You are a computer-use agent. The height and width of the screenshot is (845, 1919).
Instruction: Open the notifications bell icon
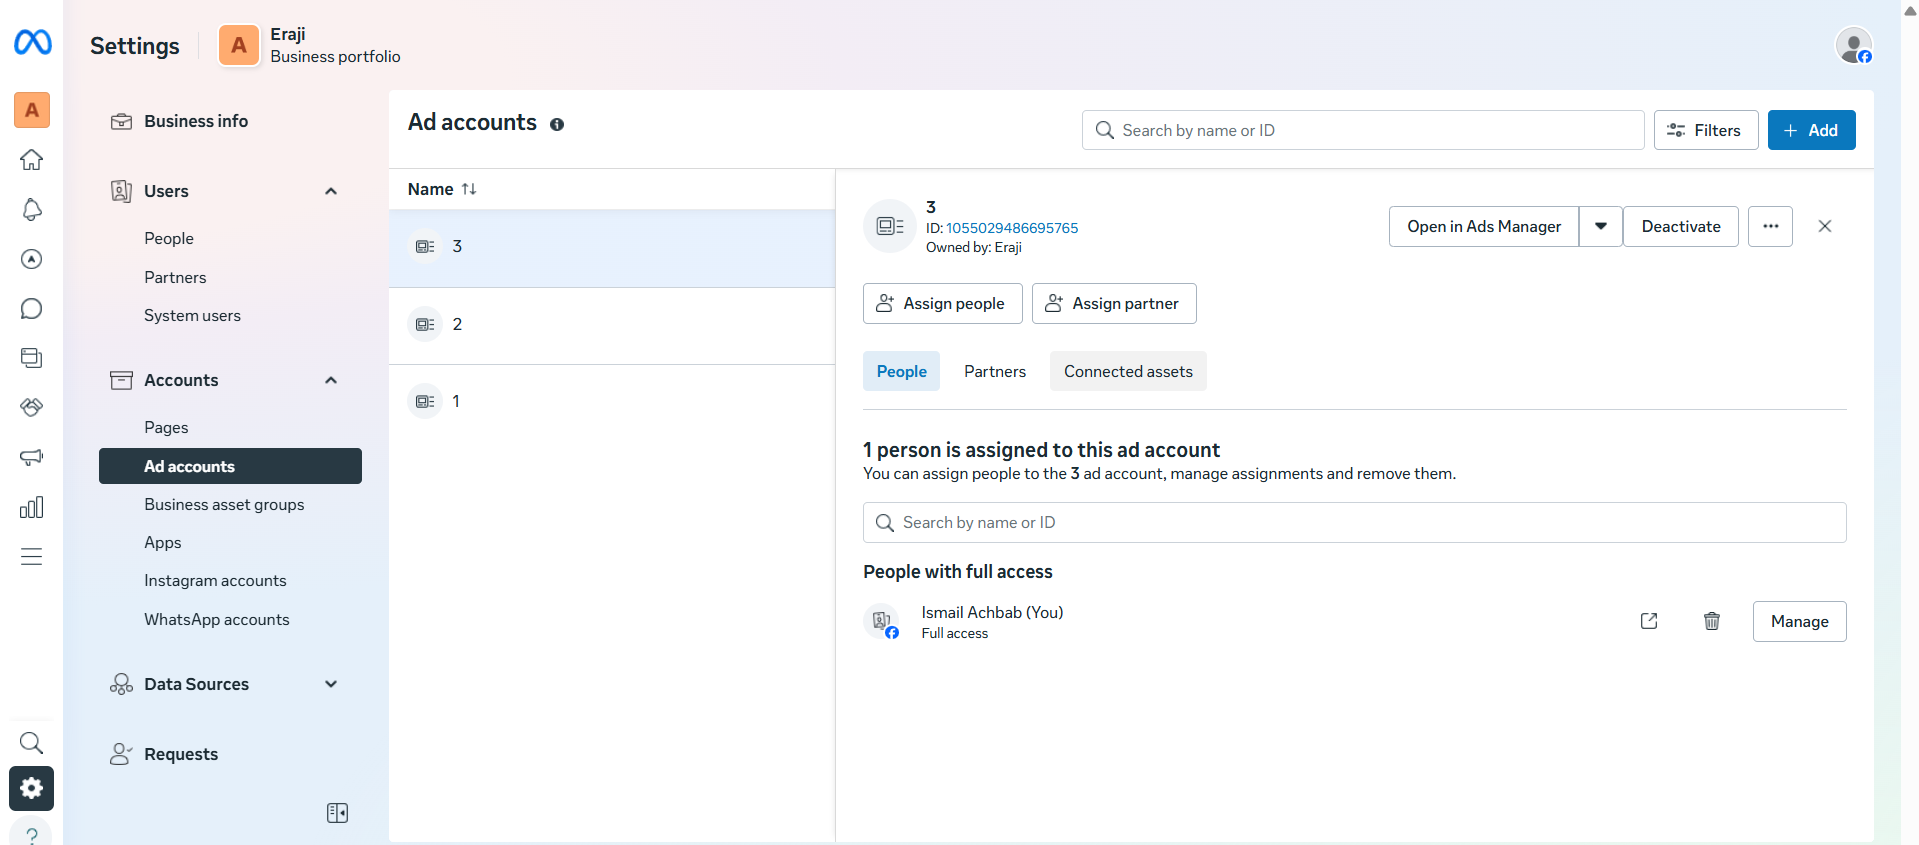32,209
